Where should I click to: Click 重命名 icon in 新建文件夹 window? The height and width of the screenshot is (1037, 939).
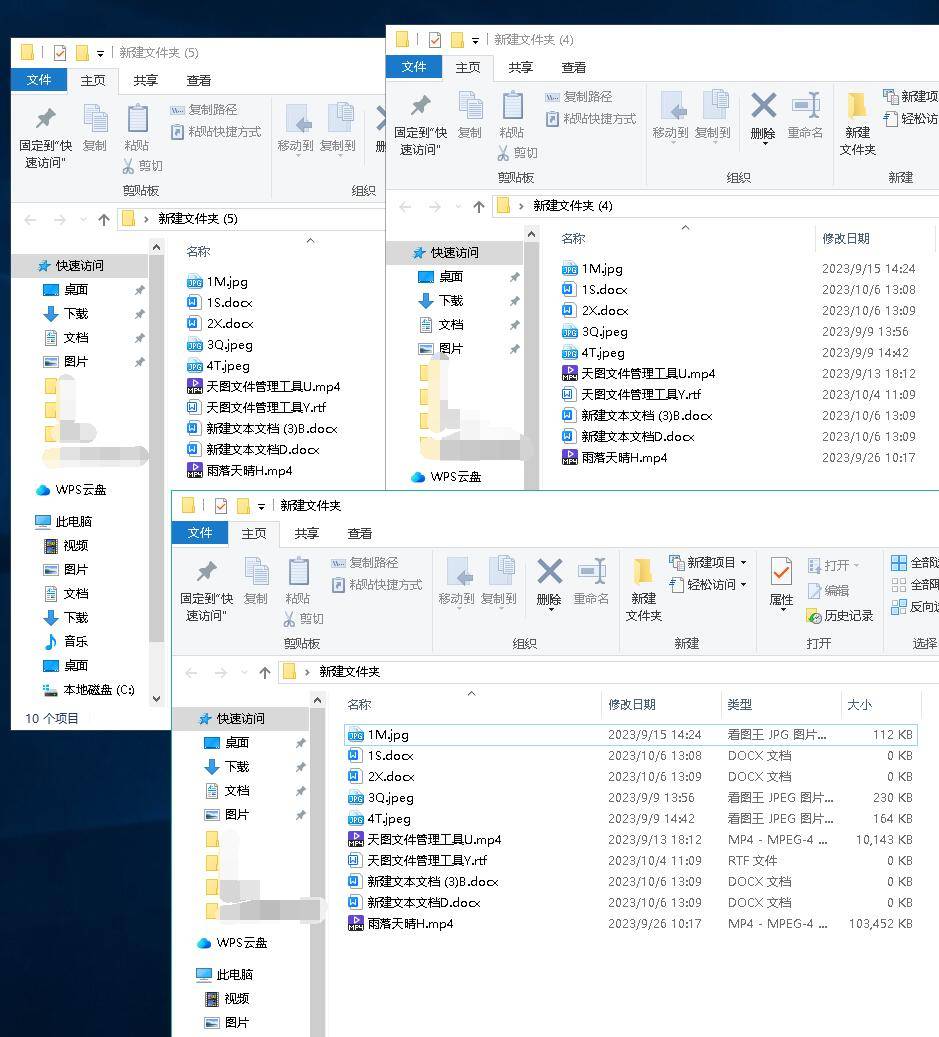click(592, 573)
